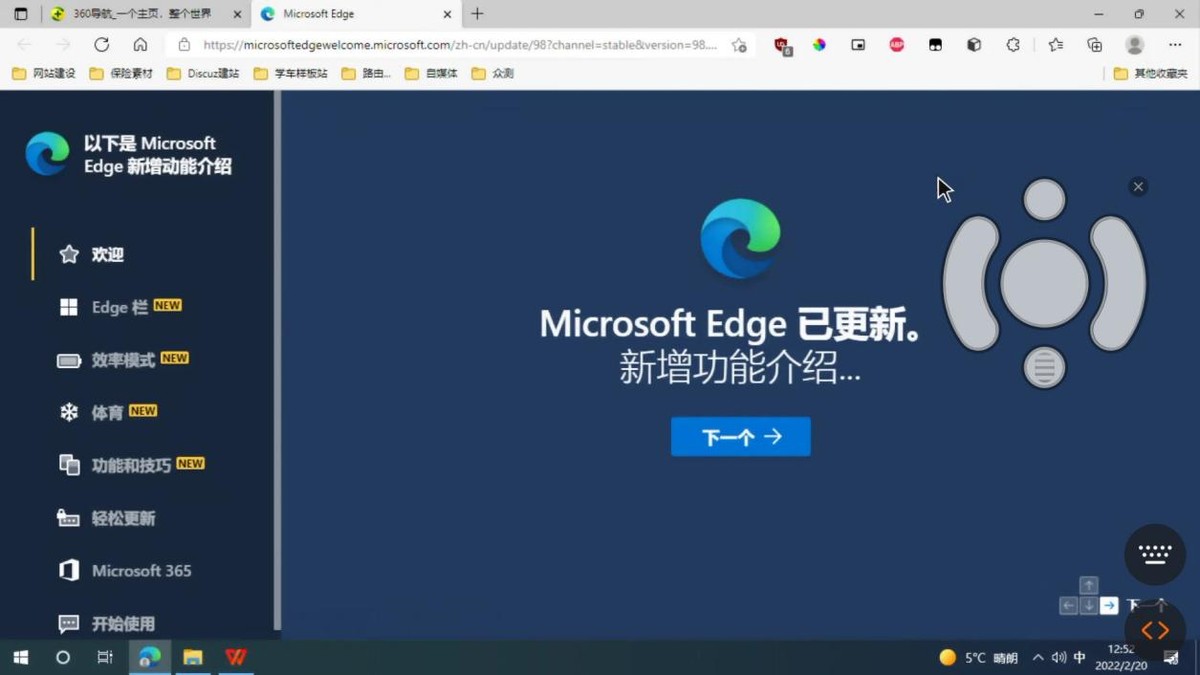1200x675 pixels.
Task: View site information lock icon
Action: click(184, 45)
